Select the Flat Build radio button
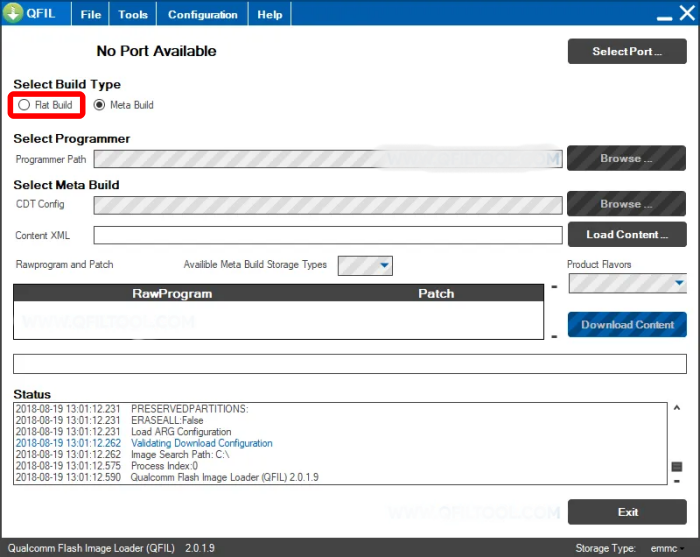700x557 pixels. (24, 105)
